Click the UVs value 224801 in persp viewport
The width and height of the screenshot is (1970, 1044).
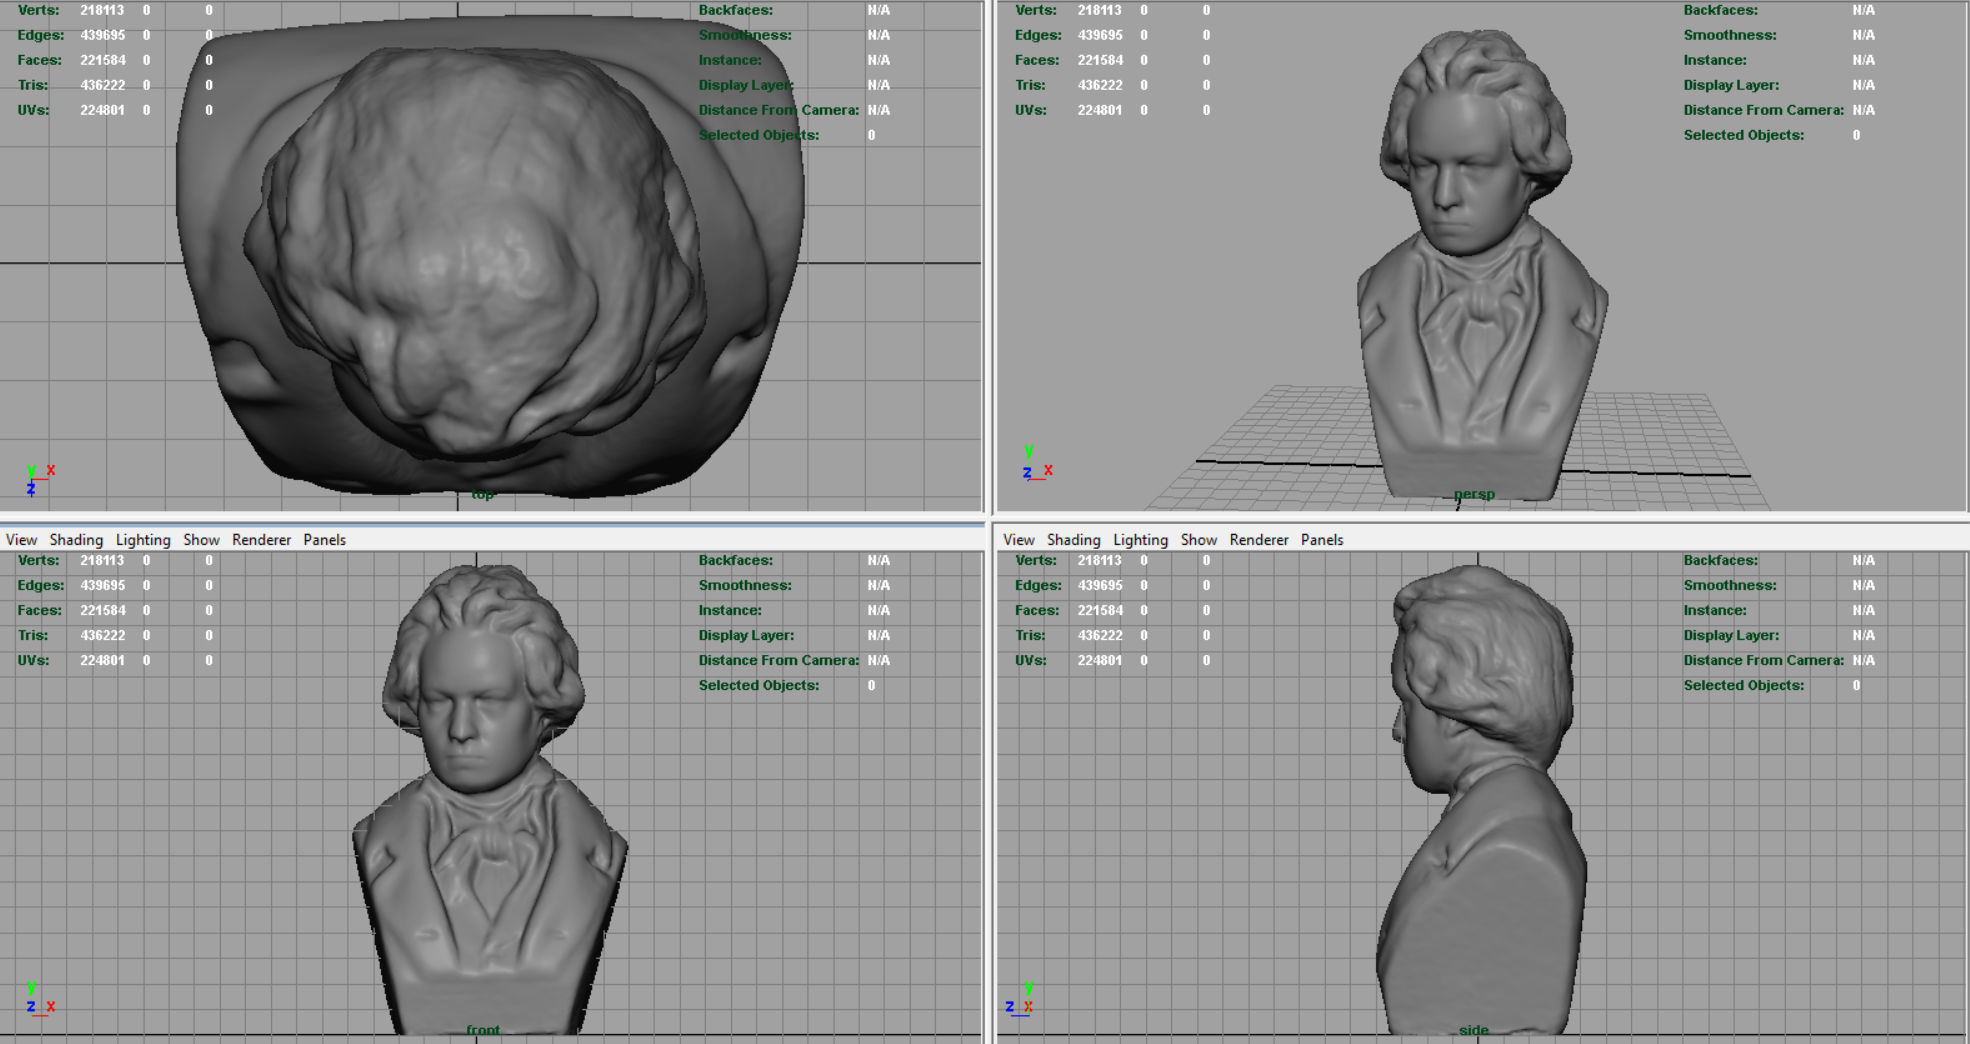click(x=1099, y=110)
